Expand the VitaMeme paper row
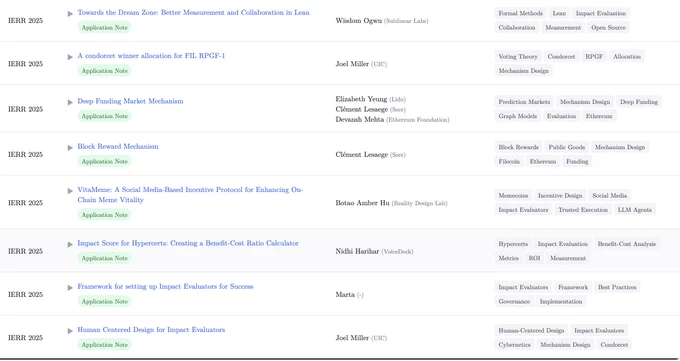 [70, 191]
